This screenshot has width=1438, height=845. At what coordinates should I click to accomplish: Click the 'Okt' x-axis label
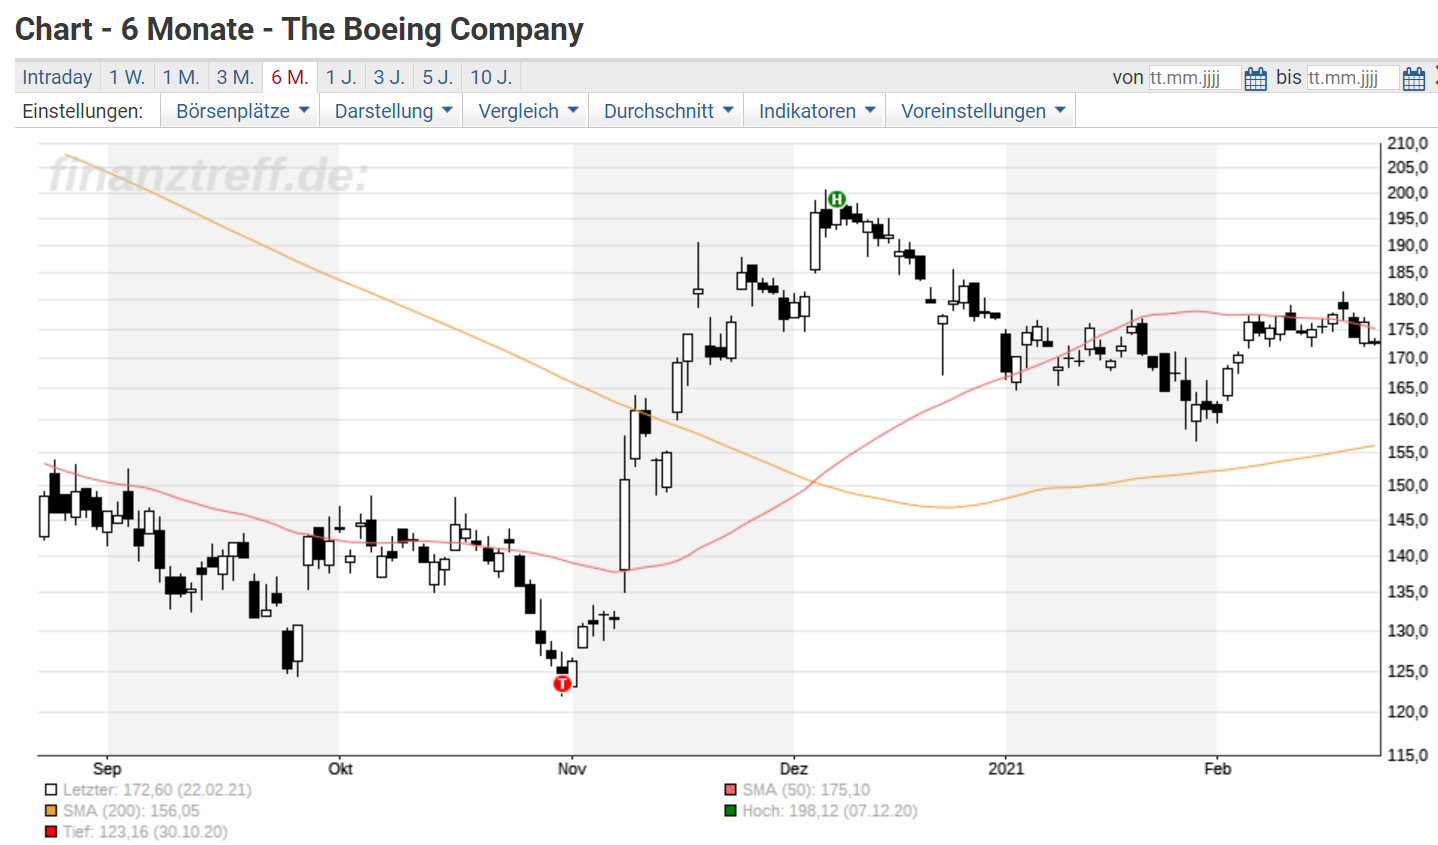(x=340, y=769)
